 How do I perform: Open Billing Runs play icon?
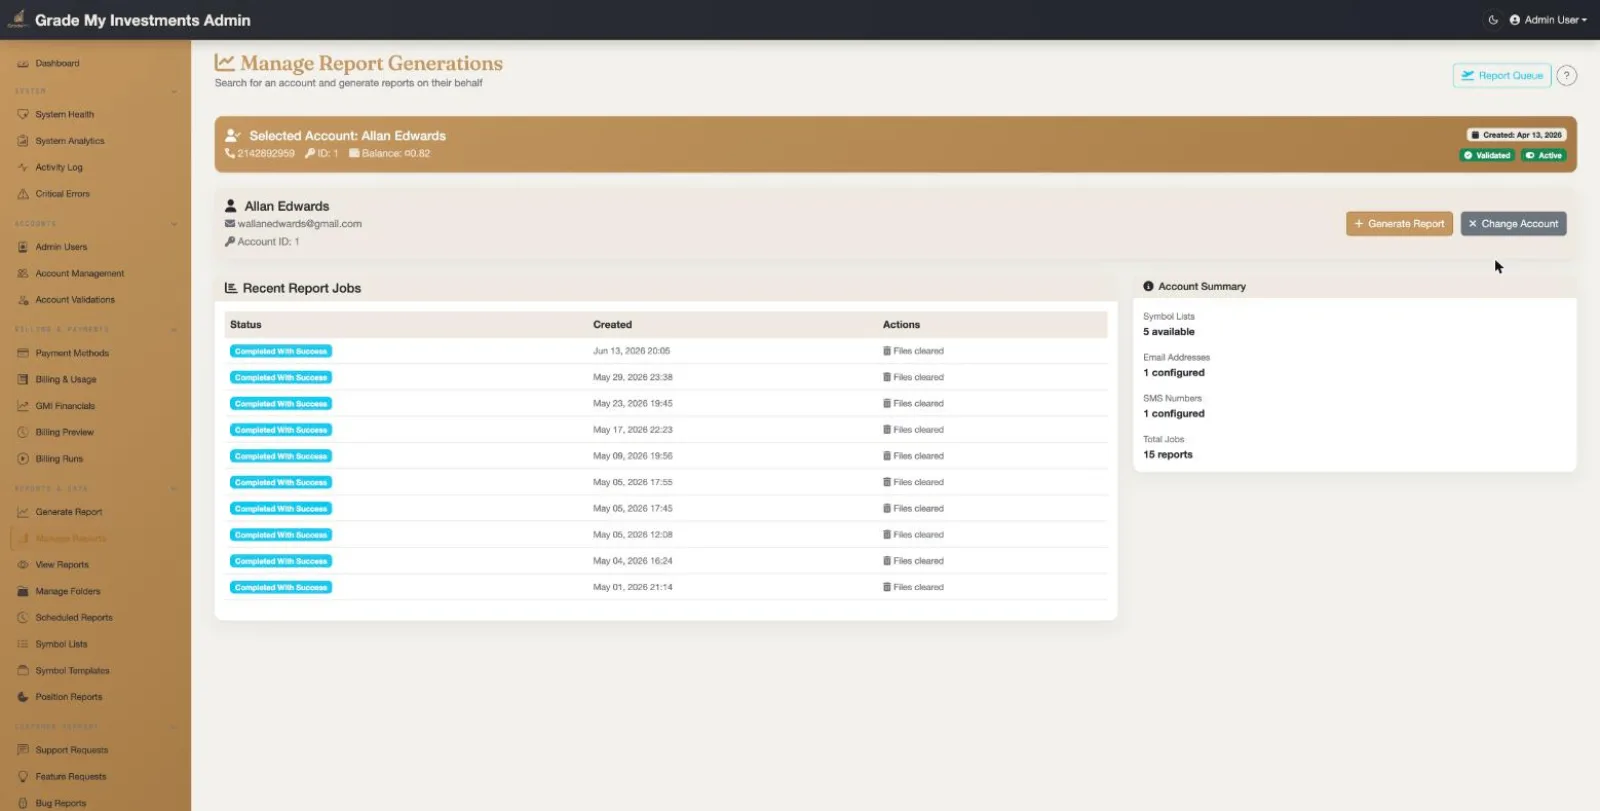pyautogui.click(x=23, y=459)
